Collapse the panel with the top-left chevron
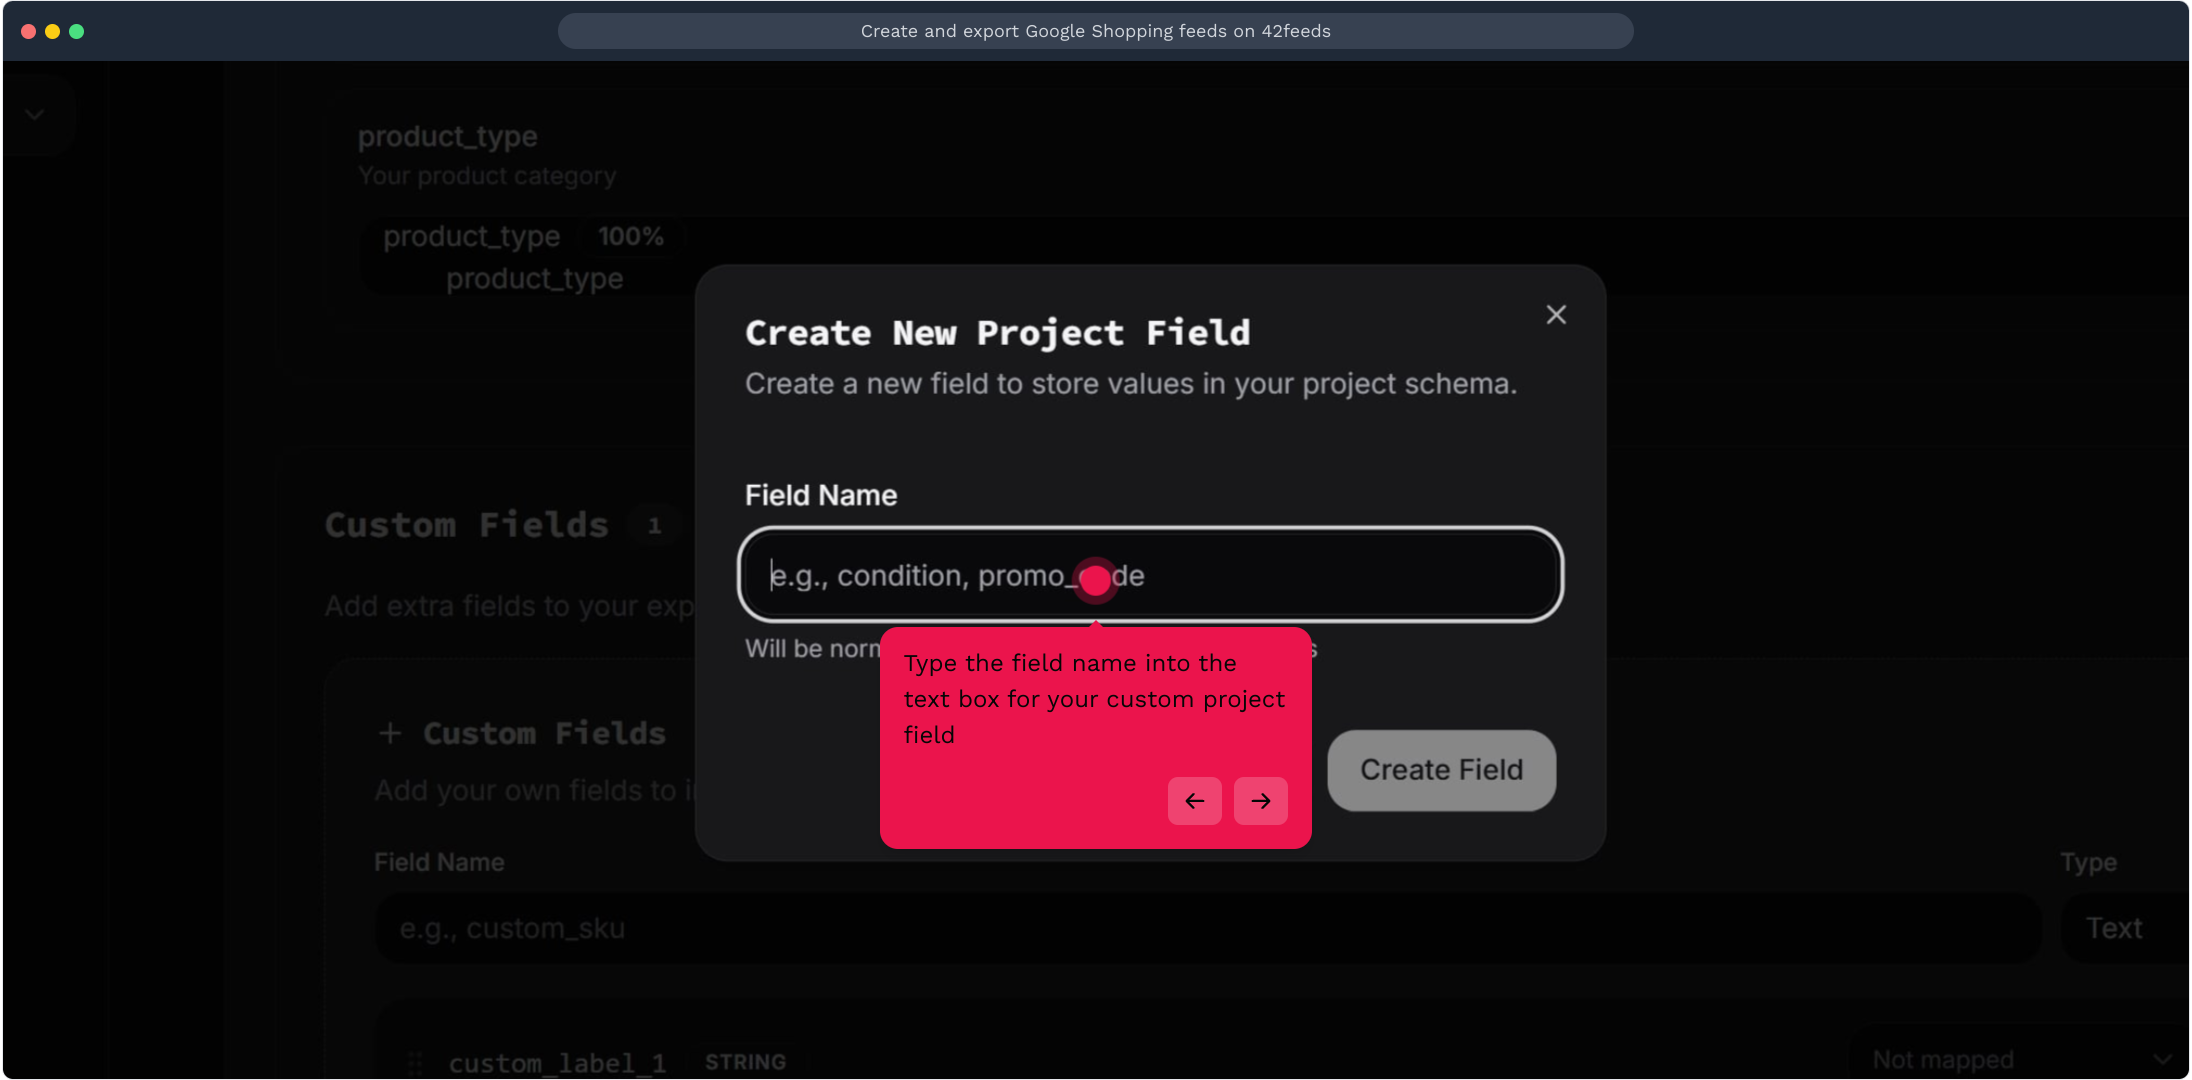This screenshot has width=2192, height=1080. click(x=37, y=114)
